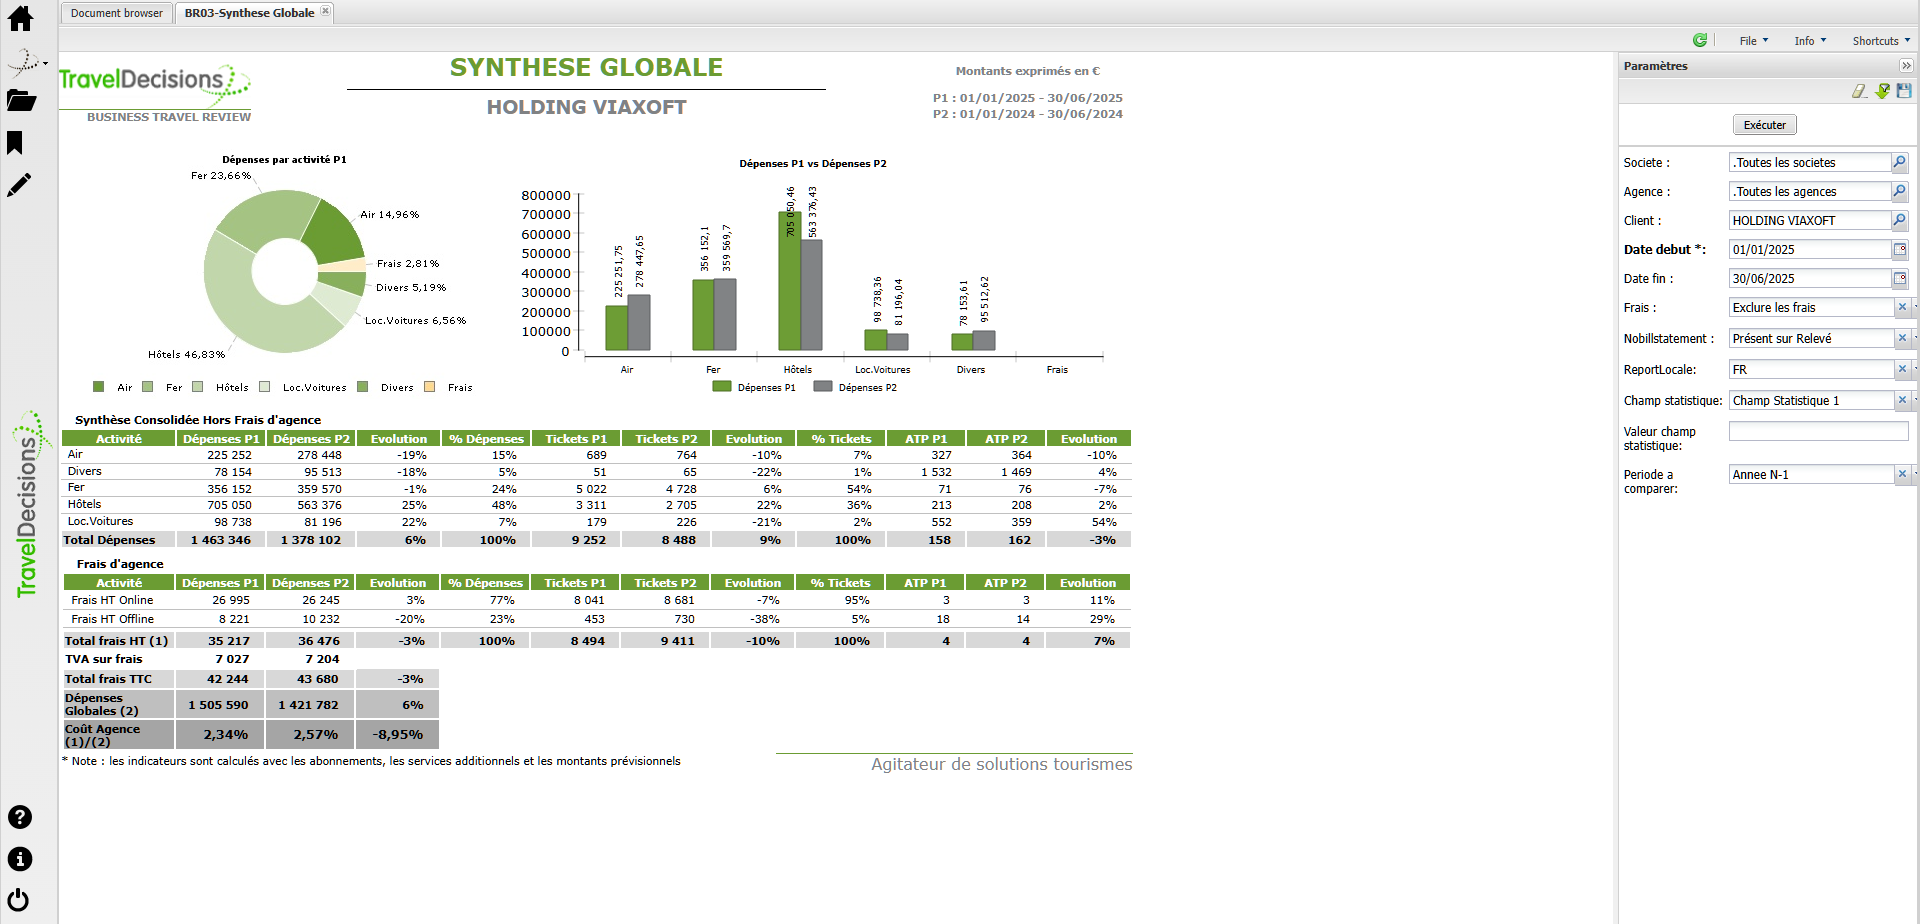The width and height of the screenshot is (1920, 924).
Task: Open the Date debut calendar picker
Action: [x=1900, y=249]
